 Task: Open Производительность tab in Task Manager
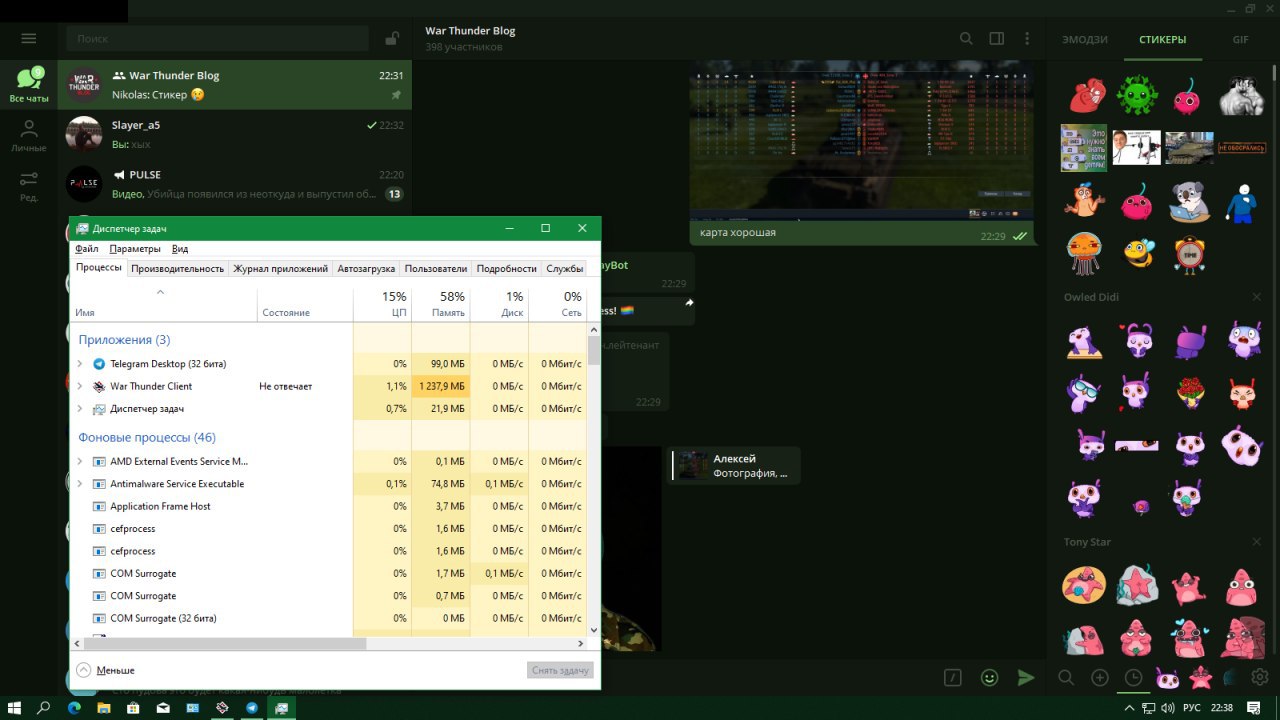click(177, 268)
